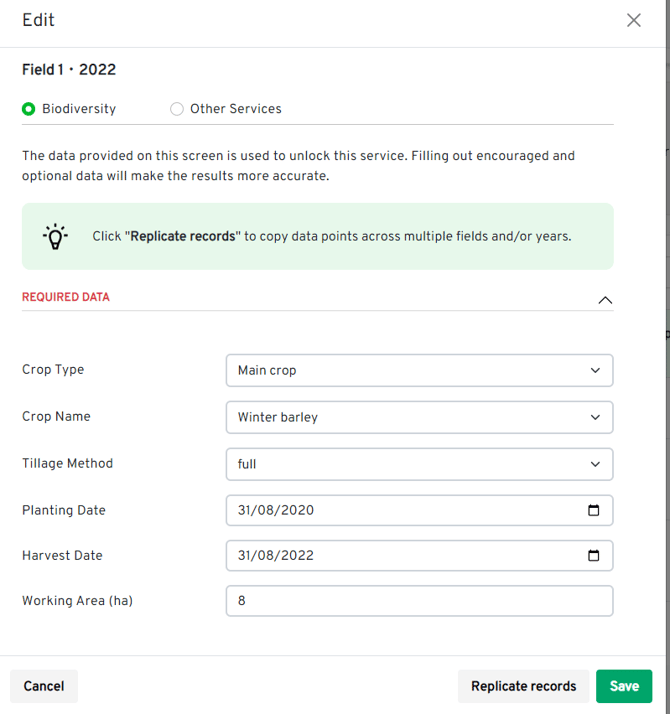Image resolution: width=670 pixels, height=714 pixels.
Task: Click the Harvest Date field
Action: (400, 556)
